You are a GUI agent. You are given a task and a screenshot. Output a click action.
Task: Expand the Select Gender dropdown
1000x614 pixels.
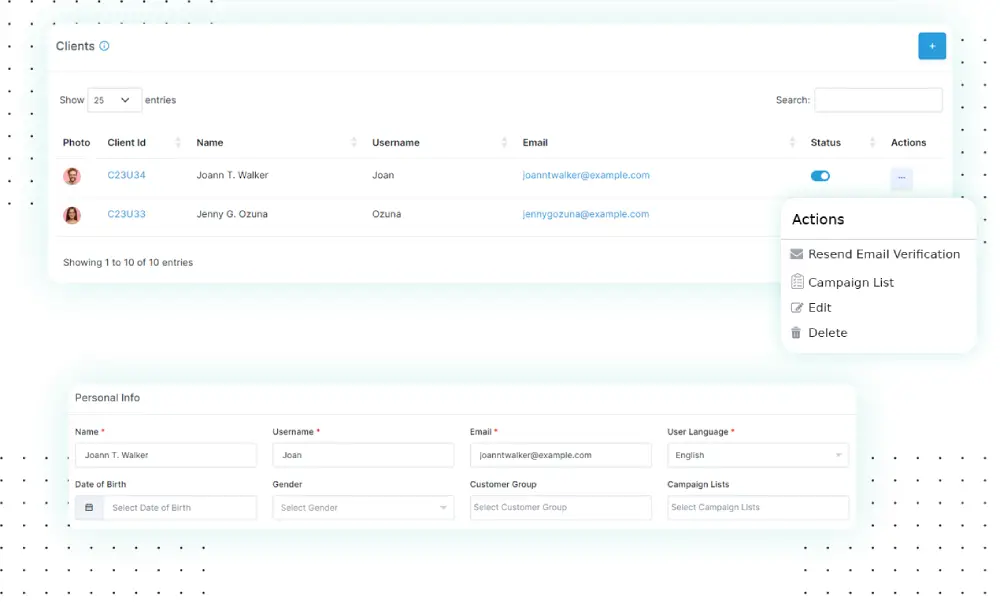click(x=362, y=507)
